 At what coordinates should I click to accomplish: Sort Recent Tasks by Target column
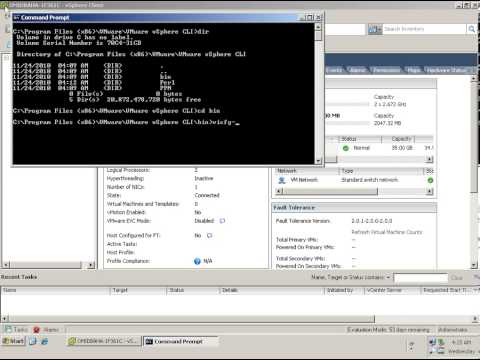coord(138,290)
